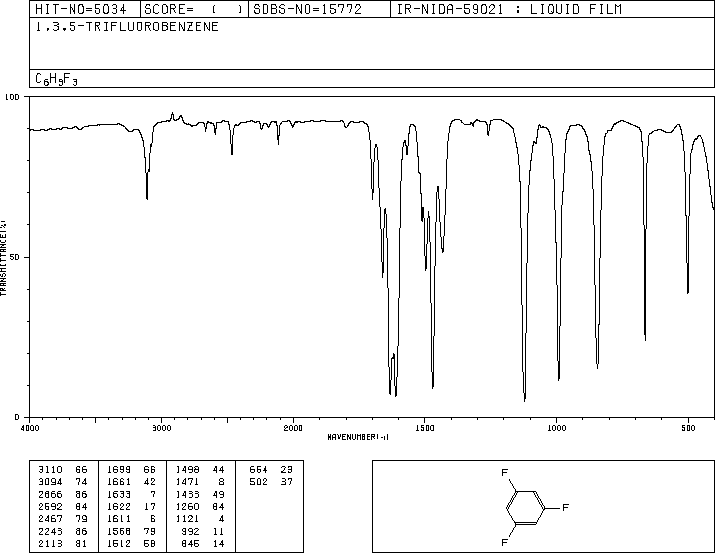The image size is (715, 553).
Task: Select peak wavenumber 664 in table
Action: [x=259, y=470]
